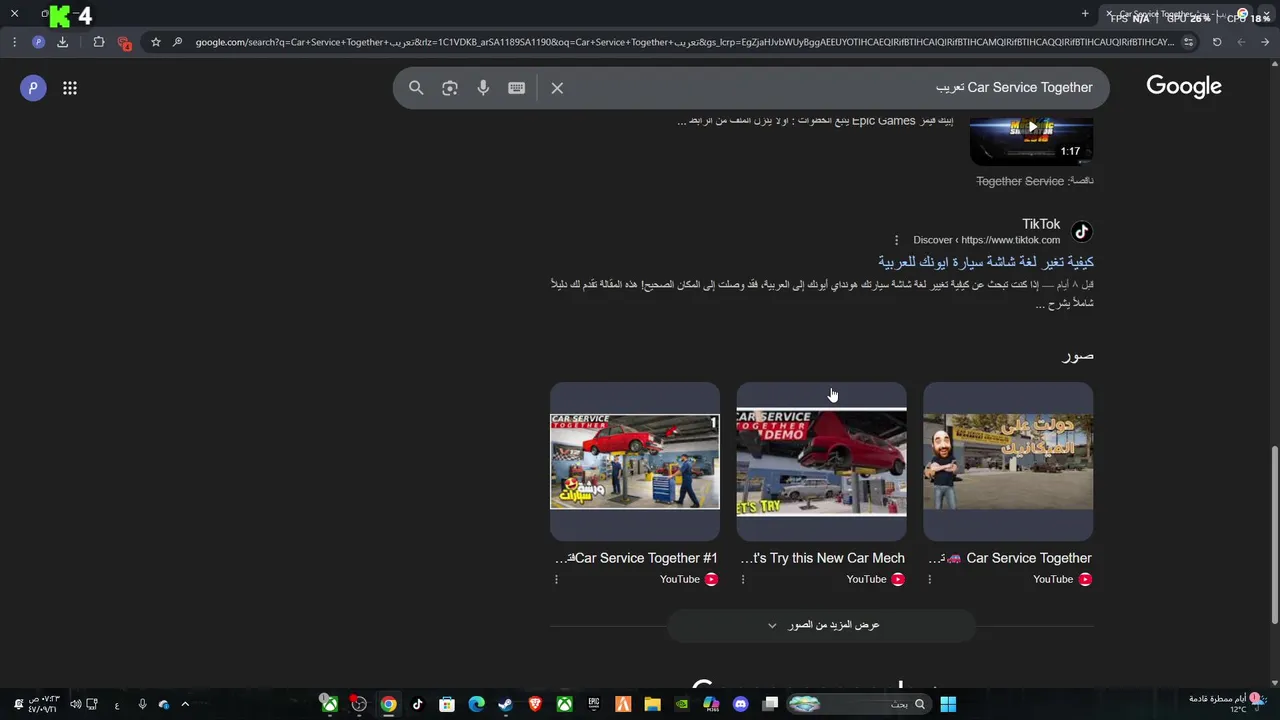Open volume control in system tray
The height and width of the screenshot is (720, 1280).
(x=75, y=704)
